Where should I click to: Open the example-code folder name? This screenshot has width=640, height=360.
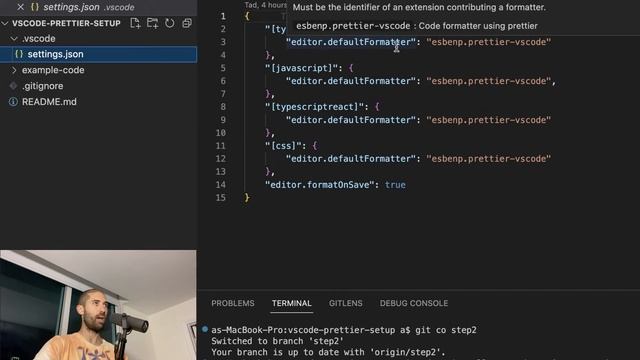coord(53,70)
